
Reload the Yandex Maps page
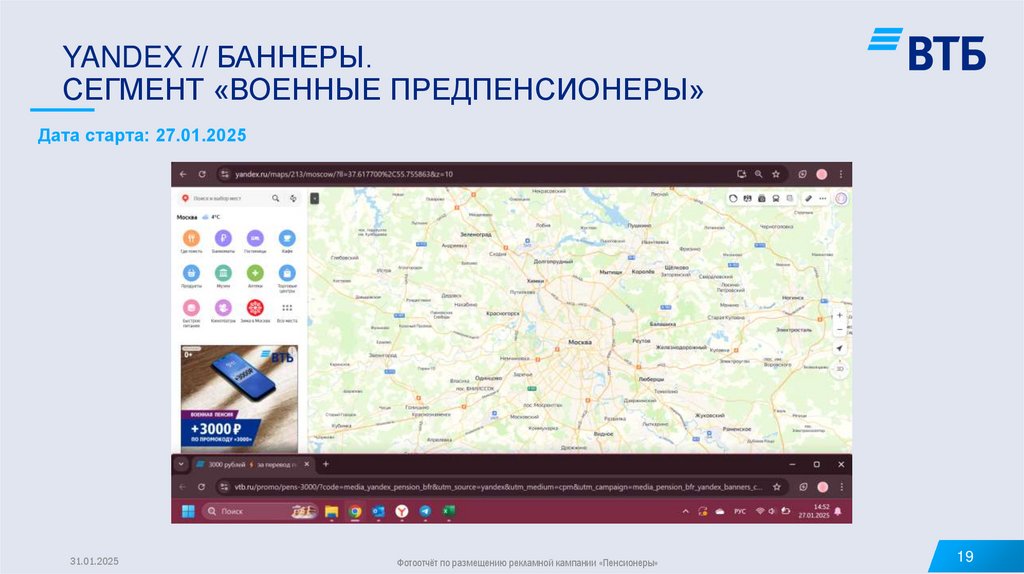coord(202,174)
